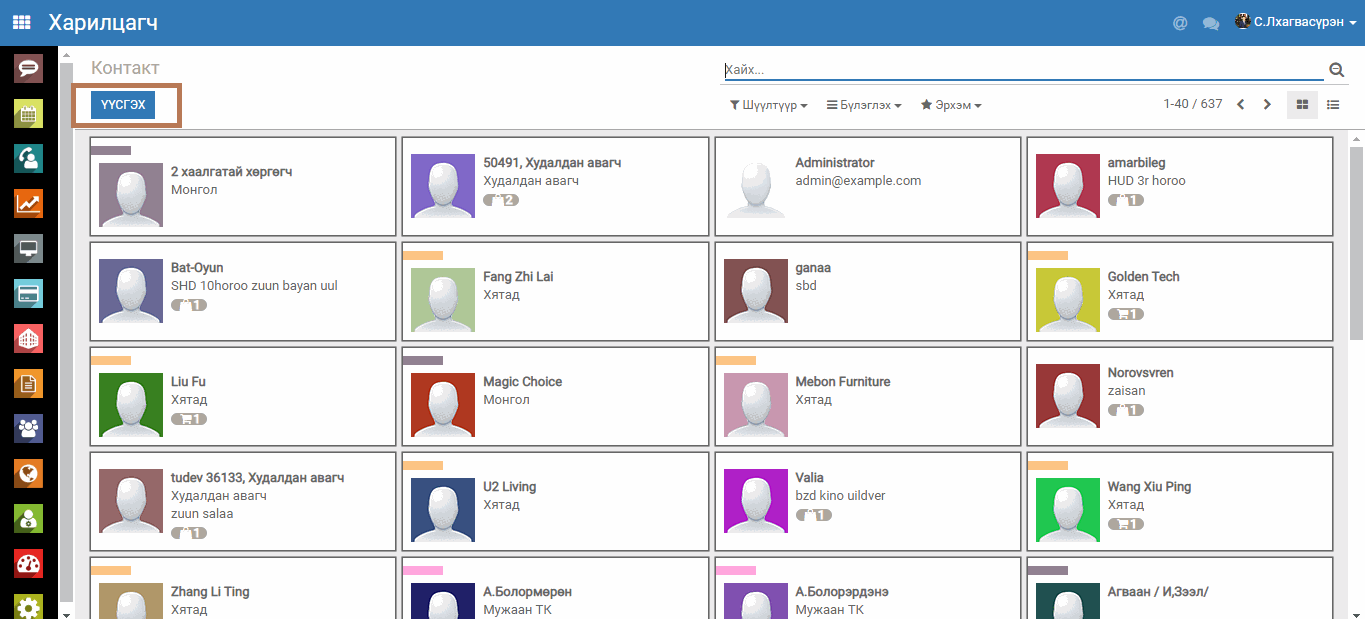Open the sales chart app icon
The image size is (1365, 619).
28,204
